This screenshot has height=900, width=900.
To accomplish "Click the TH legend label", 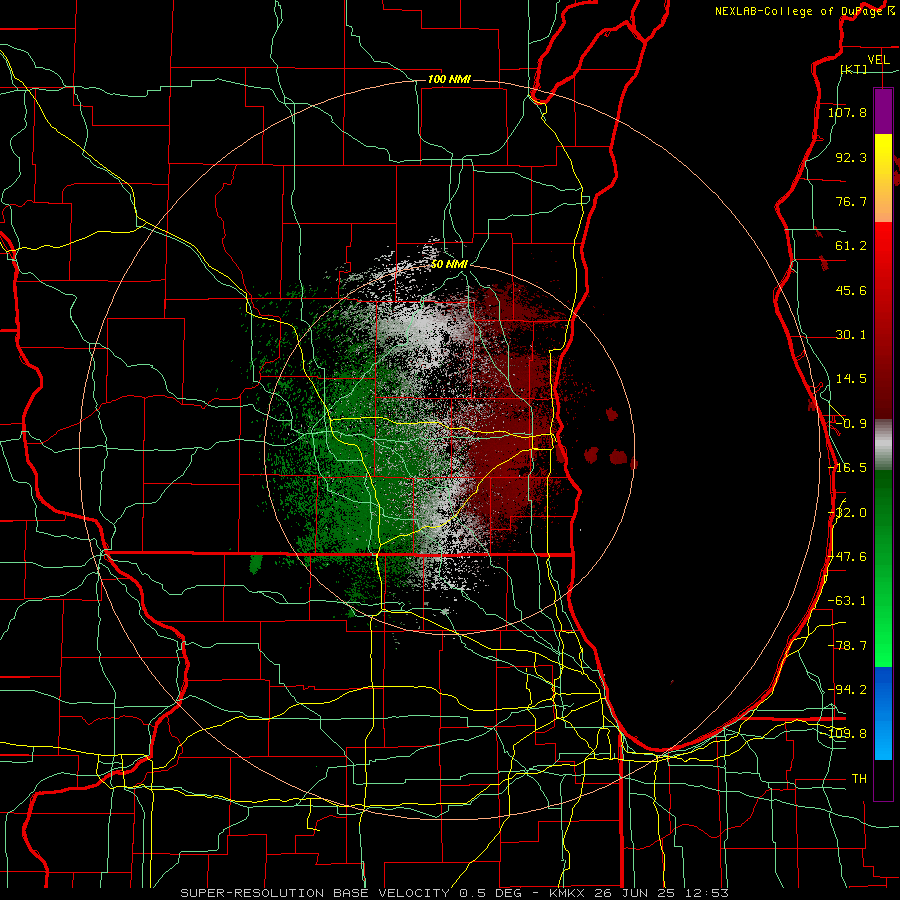I will (x=859, y=779).
